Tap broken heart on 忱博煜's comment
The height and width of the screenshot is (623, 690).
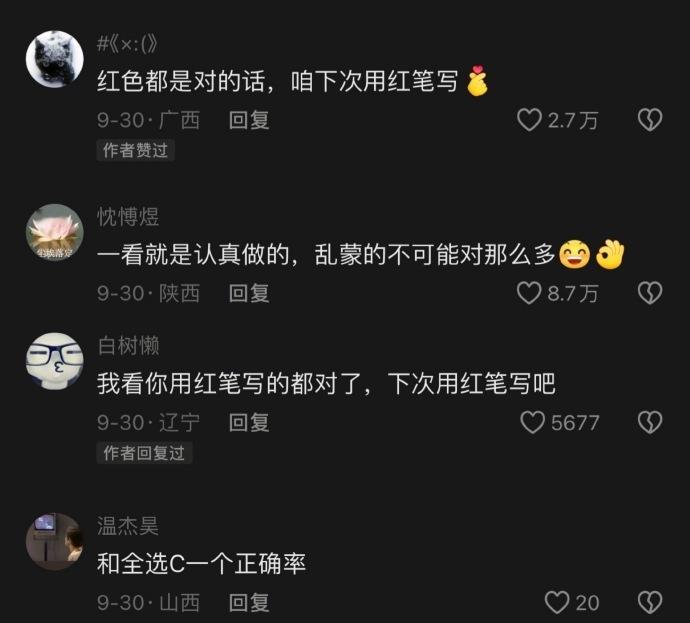(650, 293)
